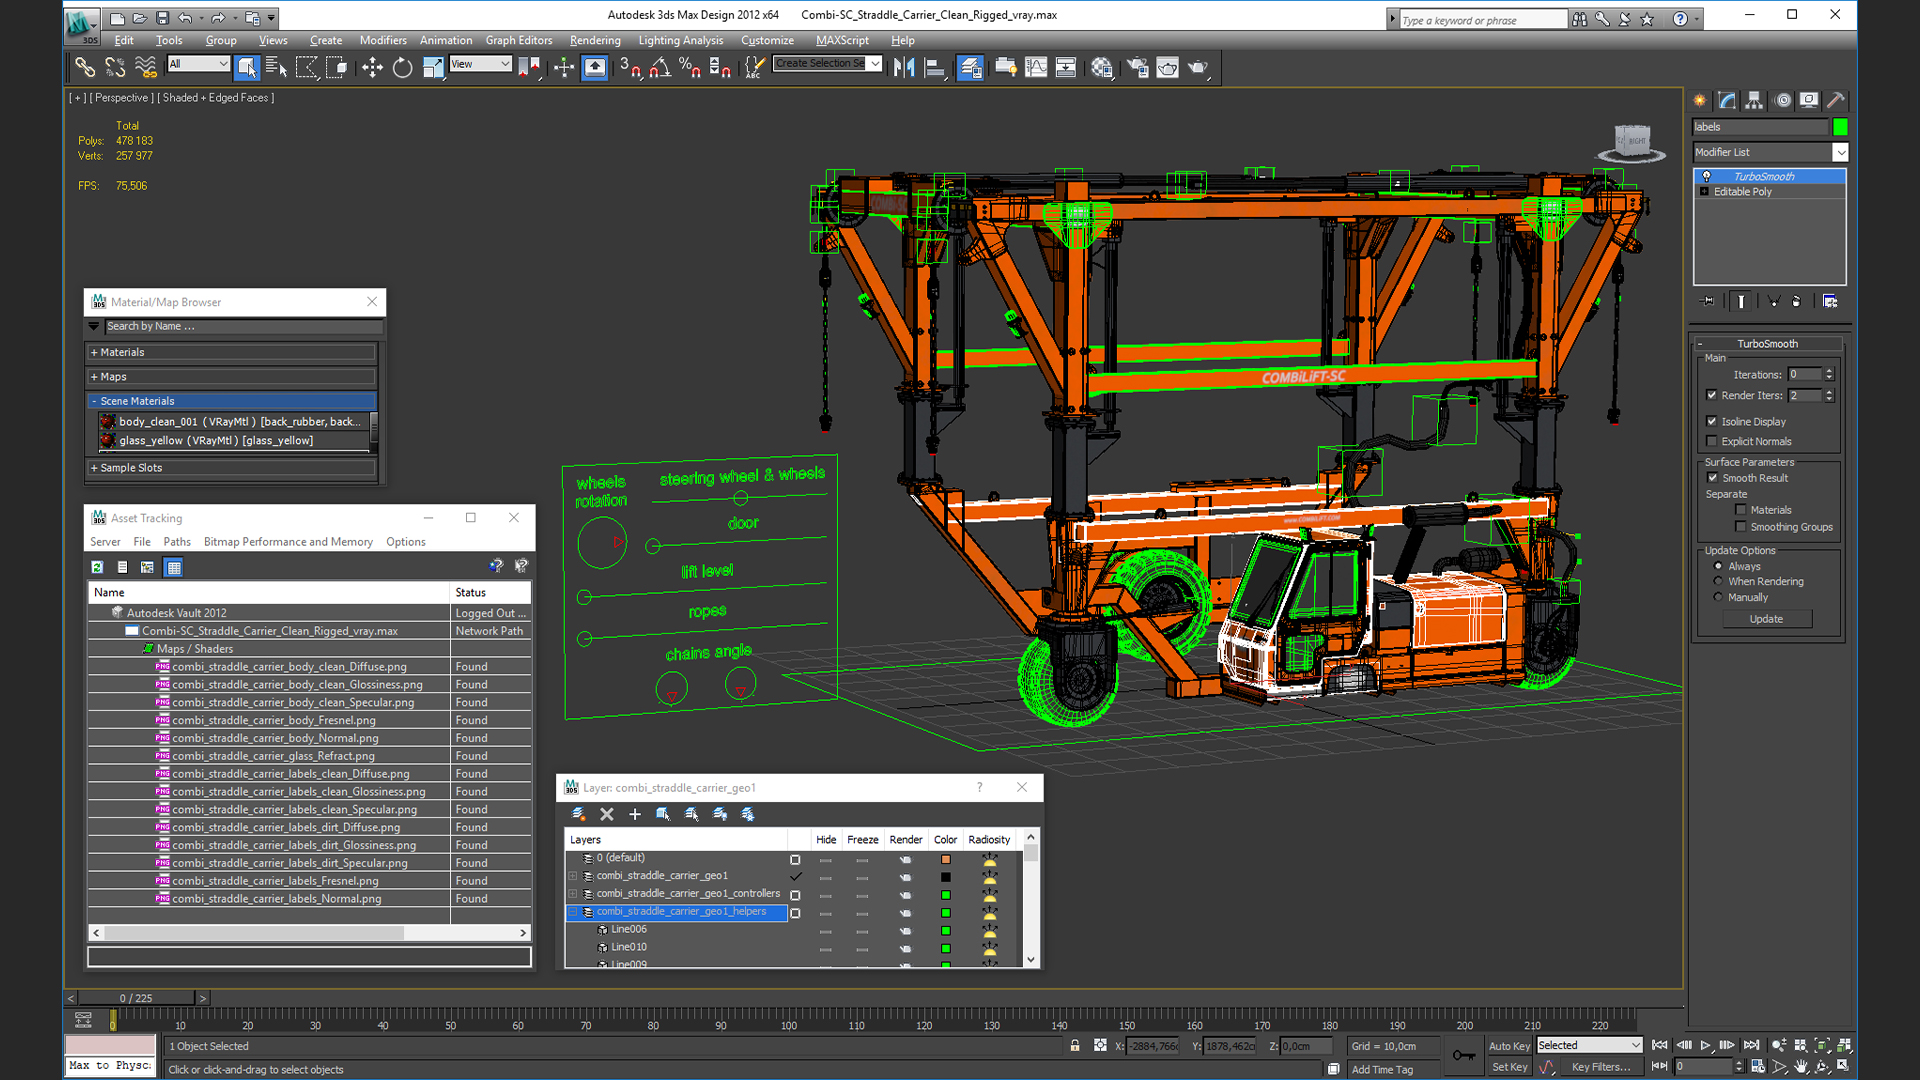This screenshot has width=1920, height=1080.
Task: Click Delete Layer X icon in Layer dialog
Action: click(x=606, y=814)
